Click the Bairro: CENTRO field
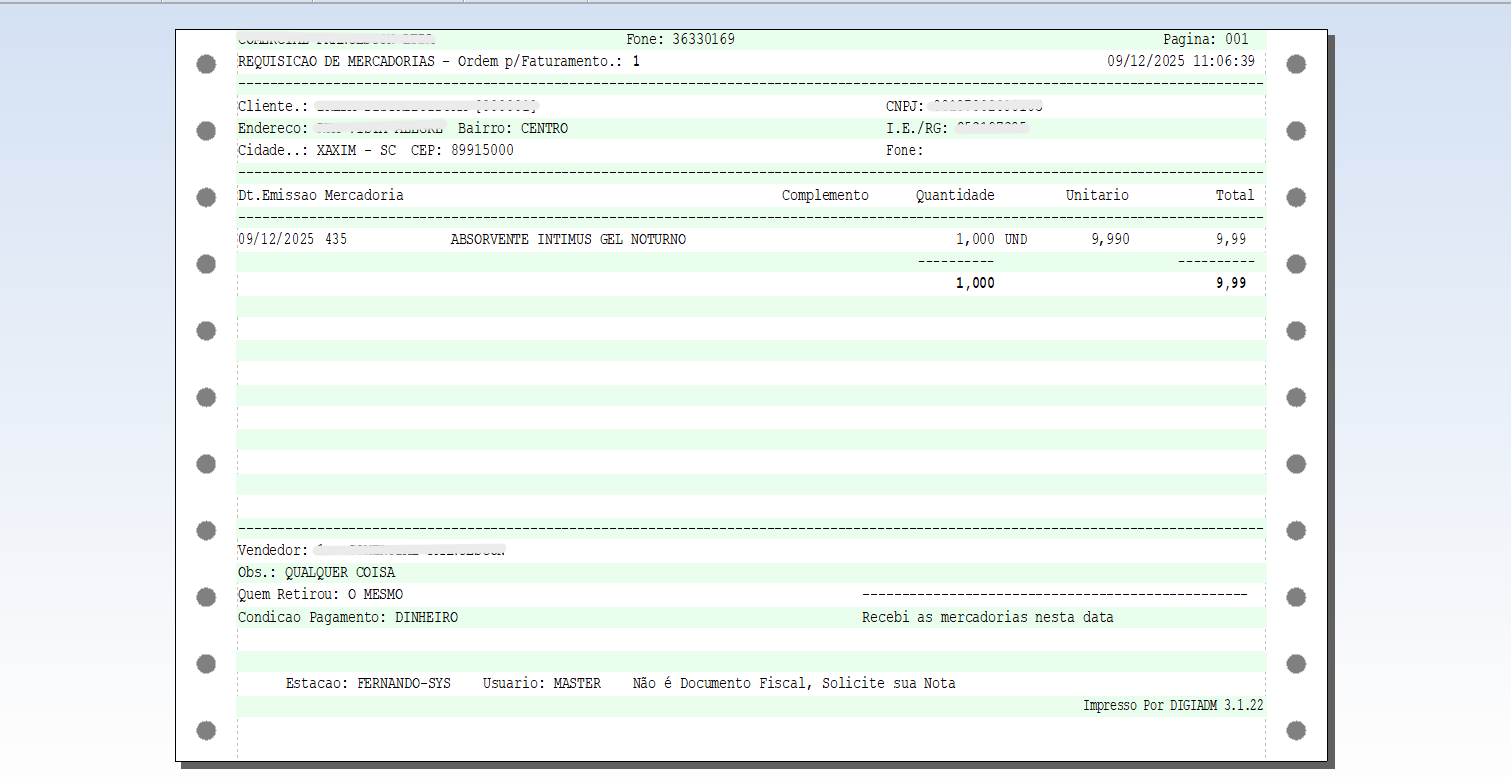Viewport: 1511px width, 777px height. tap(513, 128)
